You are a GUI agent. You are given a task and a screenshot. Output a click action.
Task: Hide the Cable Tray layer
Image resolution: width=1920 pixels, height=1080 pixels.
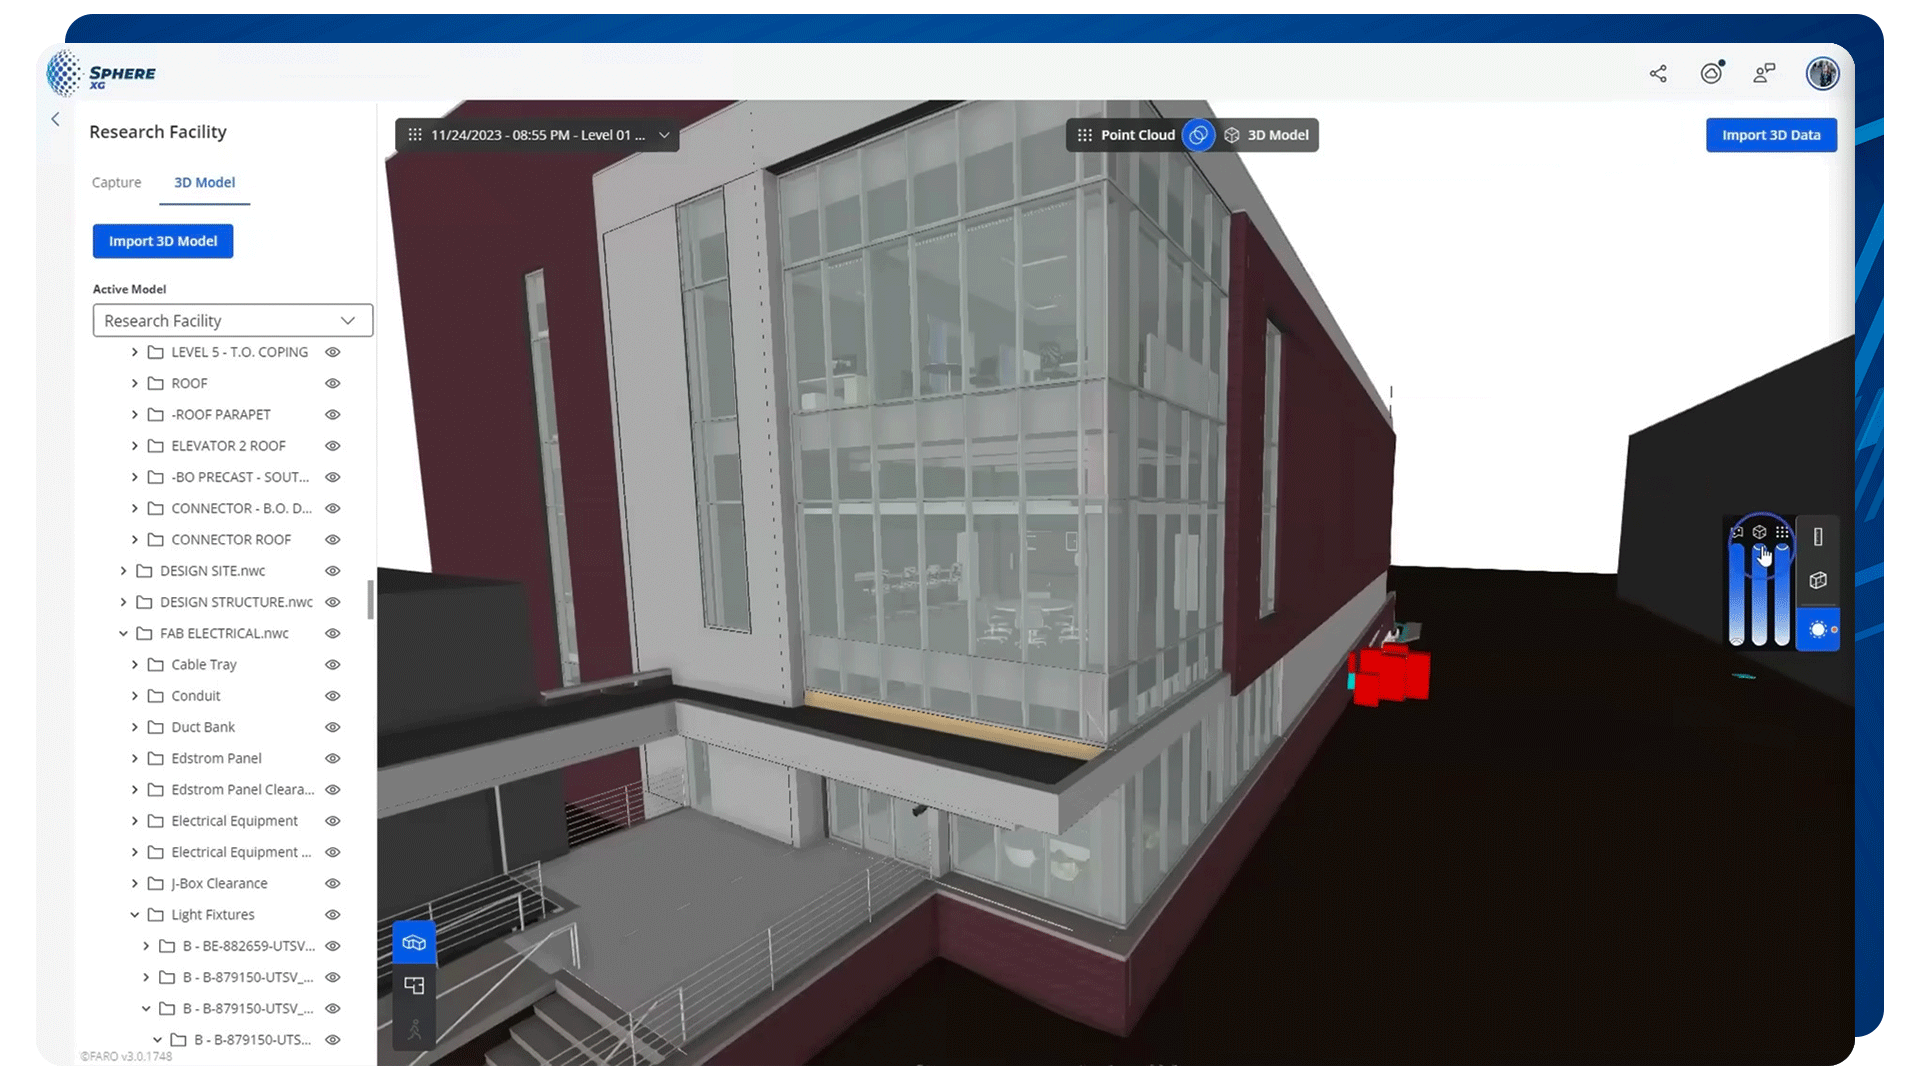[333, 665]
